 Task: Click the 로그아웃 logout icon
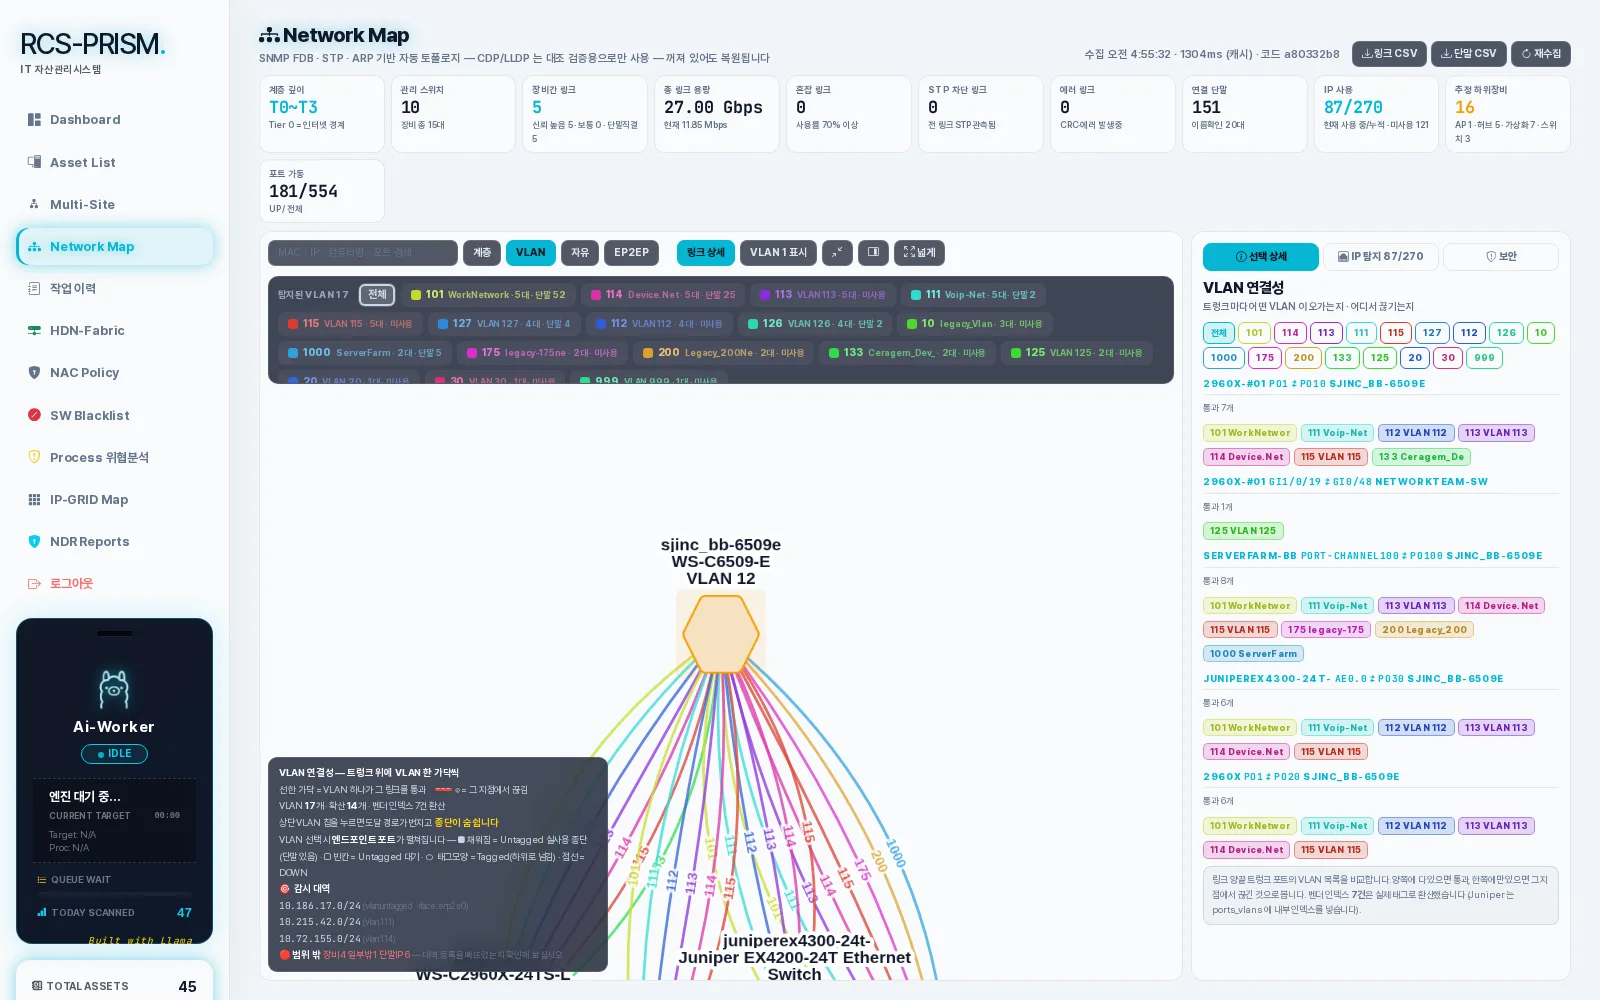(34, 583)
